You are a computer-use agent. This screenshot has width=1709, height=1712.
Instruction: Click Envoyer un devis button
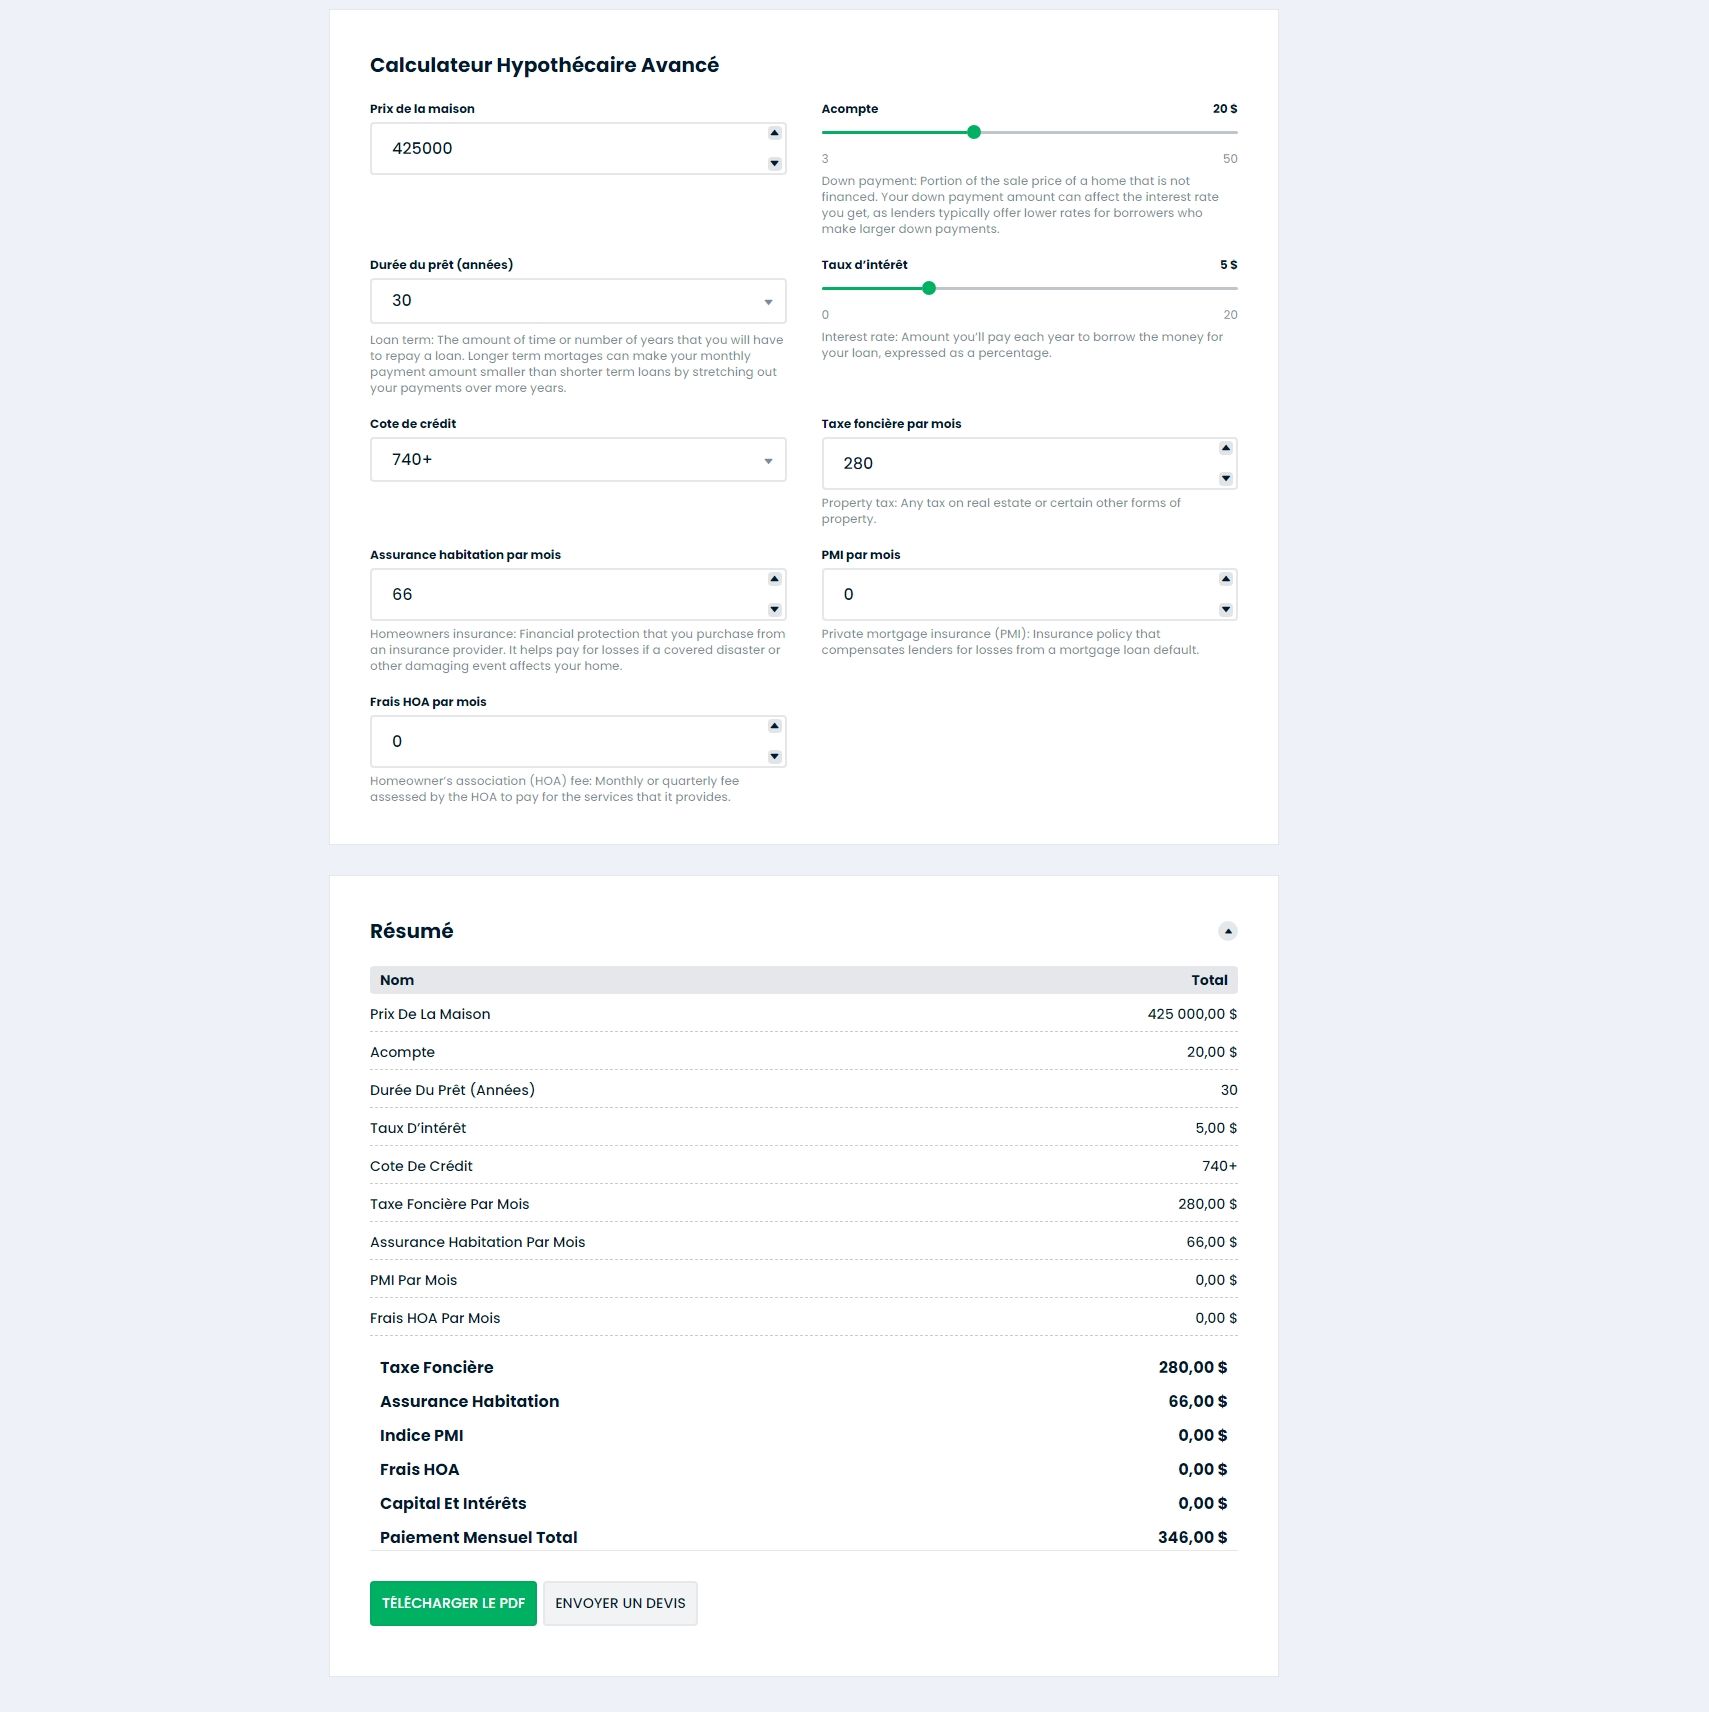620,1603
